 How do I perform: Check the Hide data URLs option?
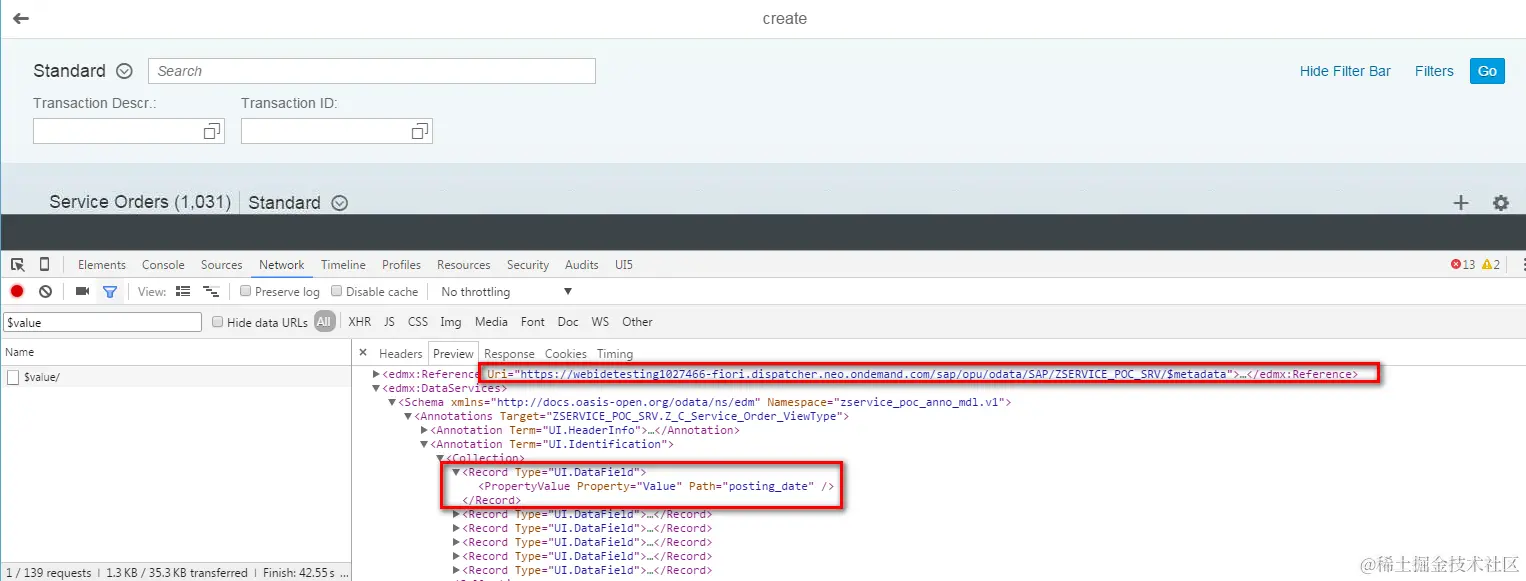[218, 322]
